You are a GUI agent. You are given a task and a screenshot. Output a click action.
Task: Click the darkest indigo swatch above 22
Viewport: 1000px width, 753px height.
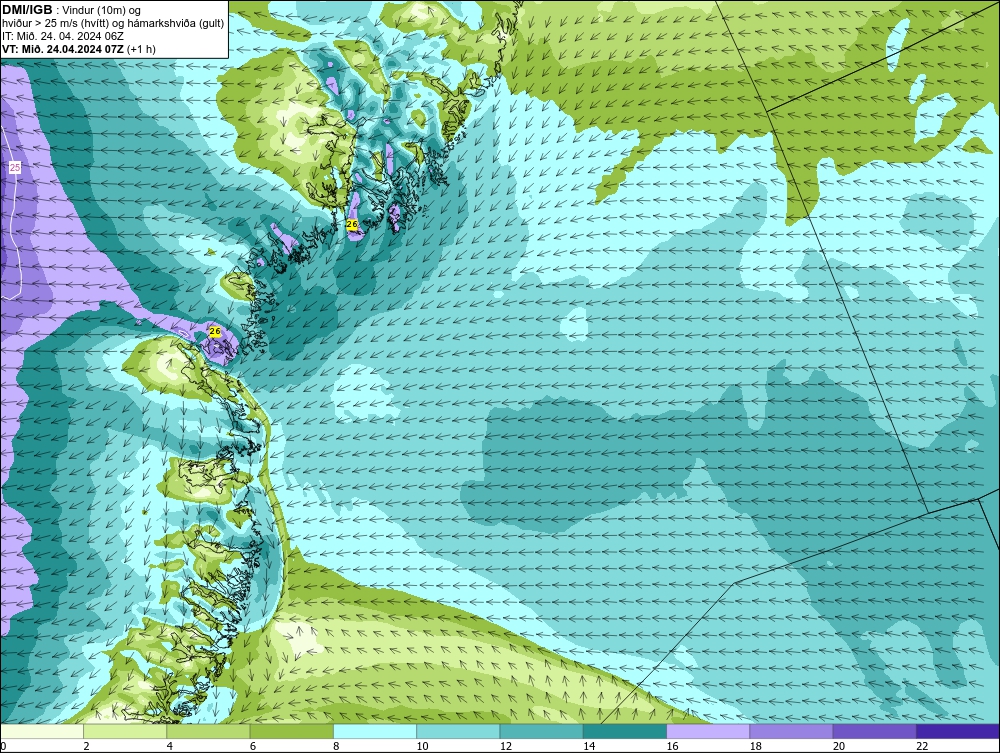coord(957,731)
